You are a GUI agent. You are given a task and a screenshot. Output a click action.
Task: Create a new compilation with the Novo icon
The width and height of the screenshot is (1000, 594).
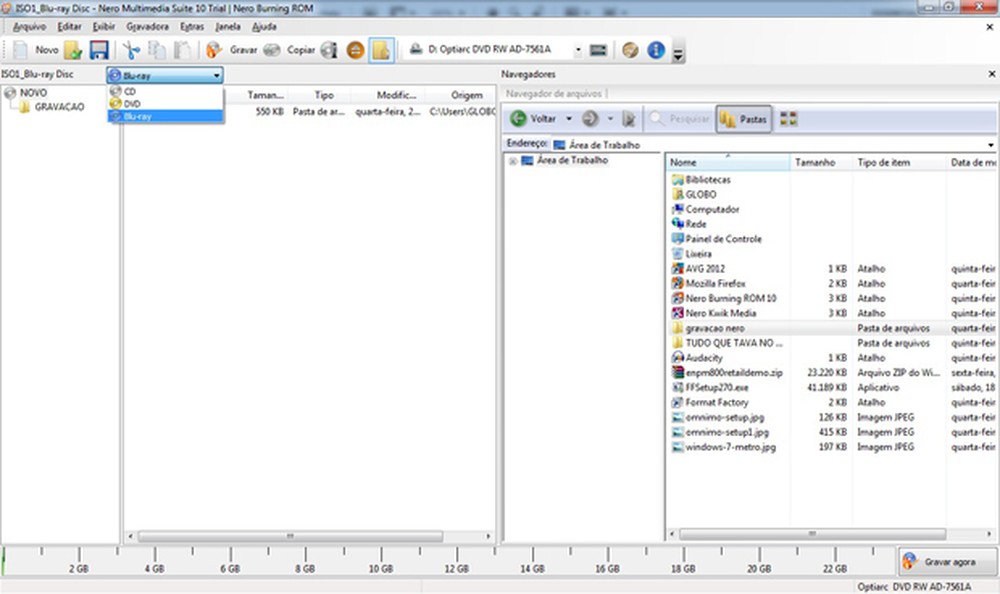35,50
